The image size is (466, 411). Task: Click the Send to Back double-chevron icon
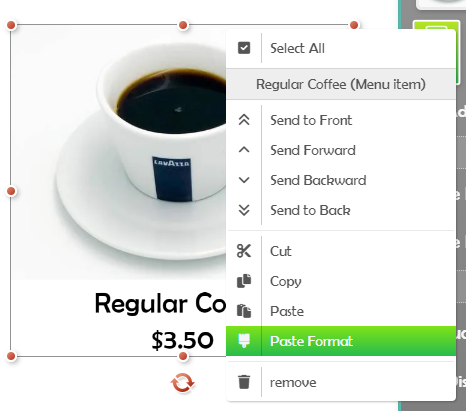[244, 210]
